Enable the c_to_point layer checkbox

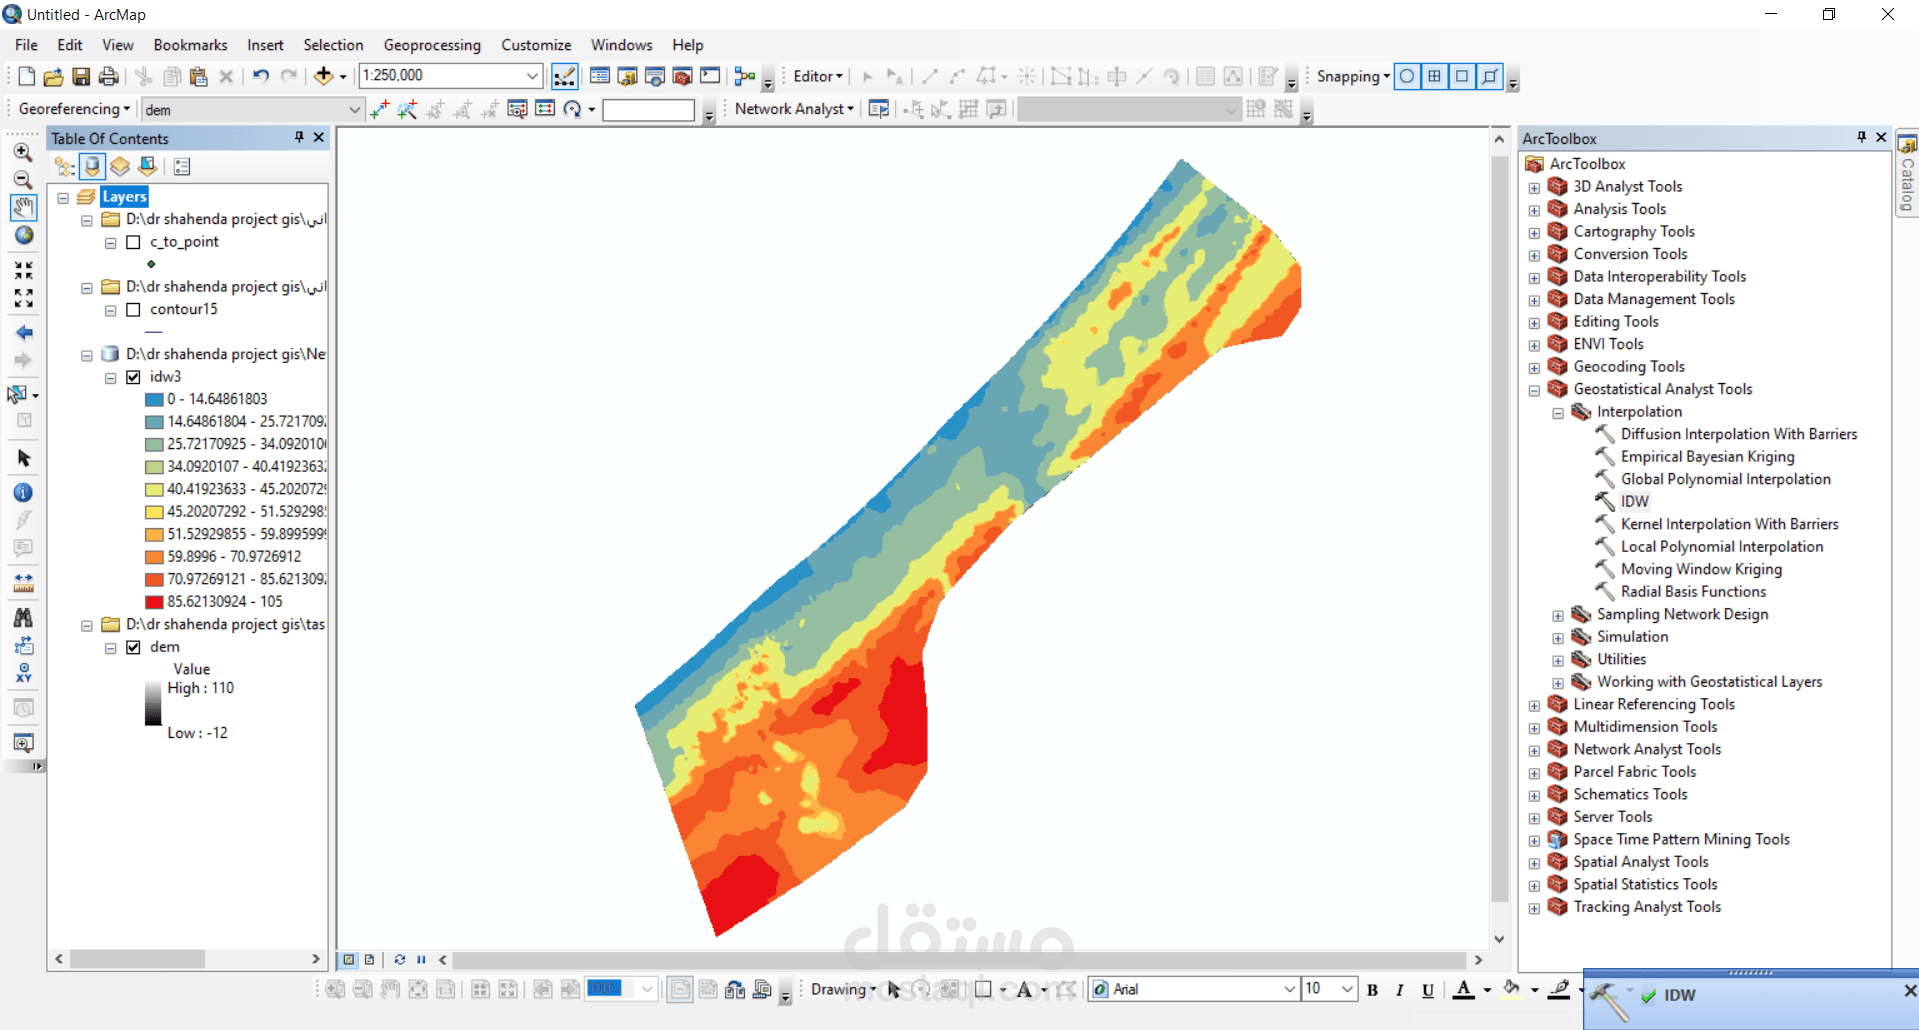[x=133, y=242]
